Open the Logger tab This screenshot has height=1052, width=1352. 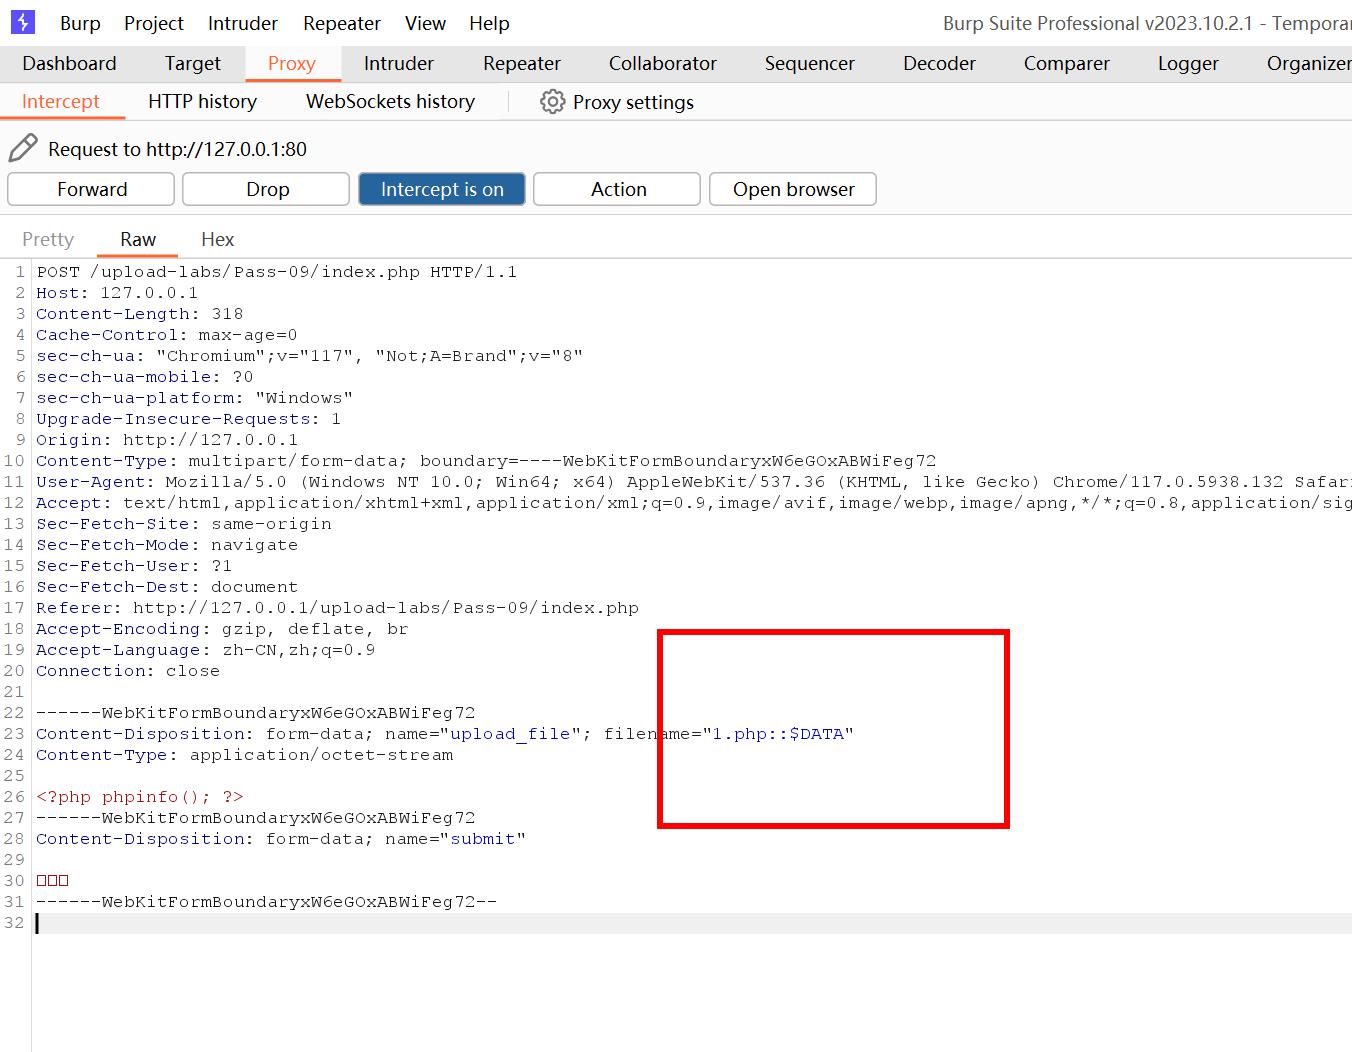coord(1188,63)
